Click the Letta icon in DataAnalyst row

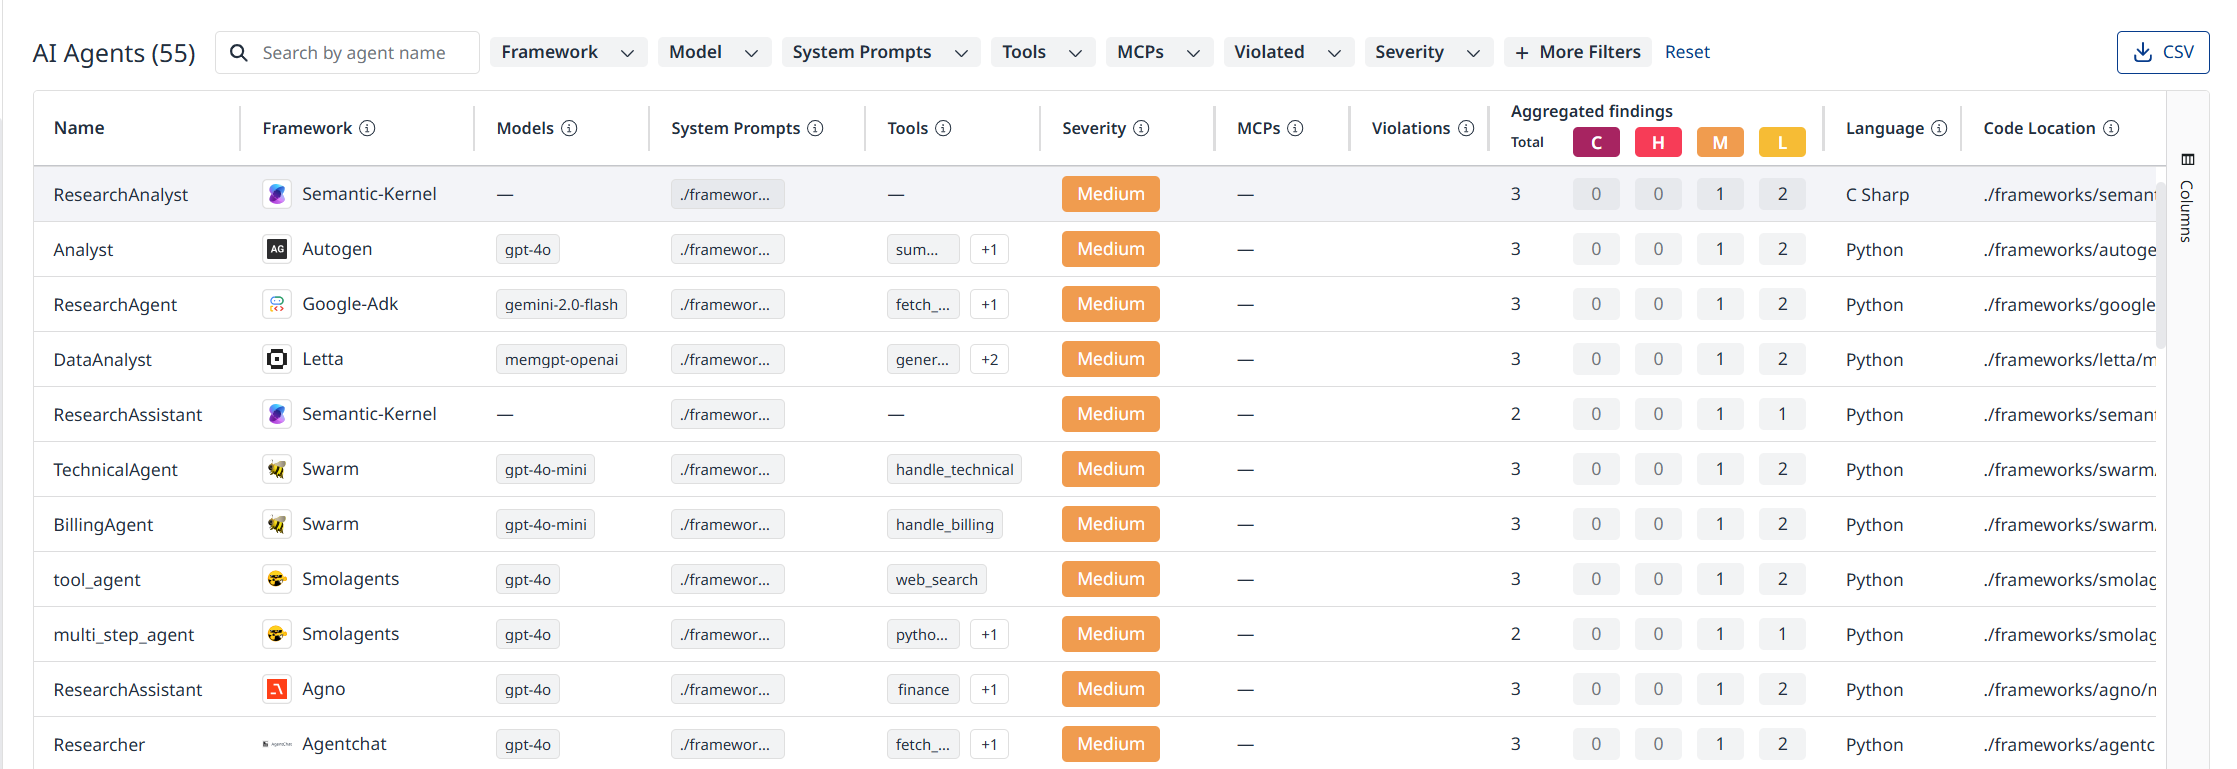(277, 359)
